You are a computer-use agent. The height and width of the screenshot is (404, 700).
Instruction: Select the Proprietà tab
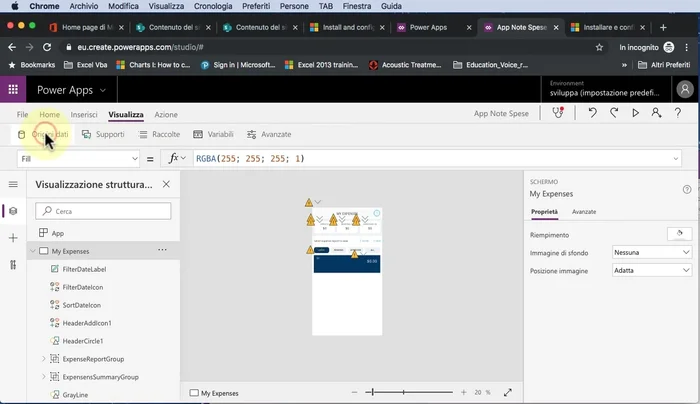pyautogui.click(x=544, y=212)
